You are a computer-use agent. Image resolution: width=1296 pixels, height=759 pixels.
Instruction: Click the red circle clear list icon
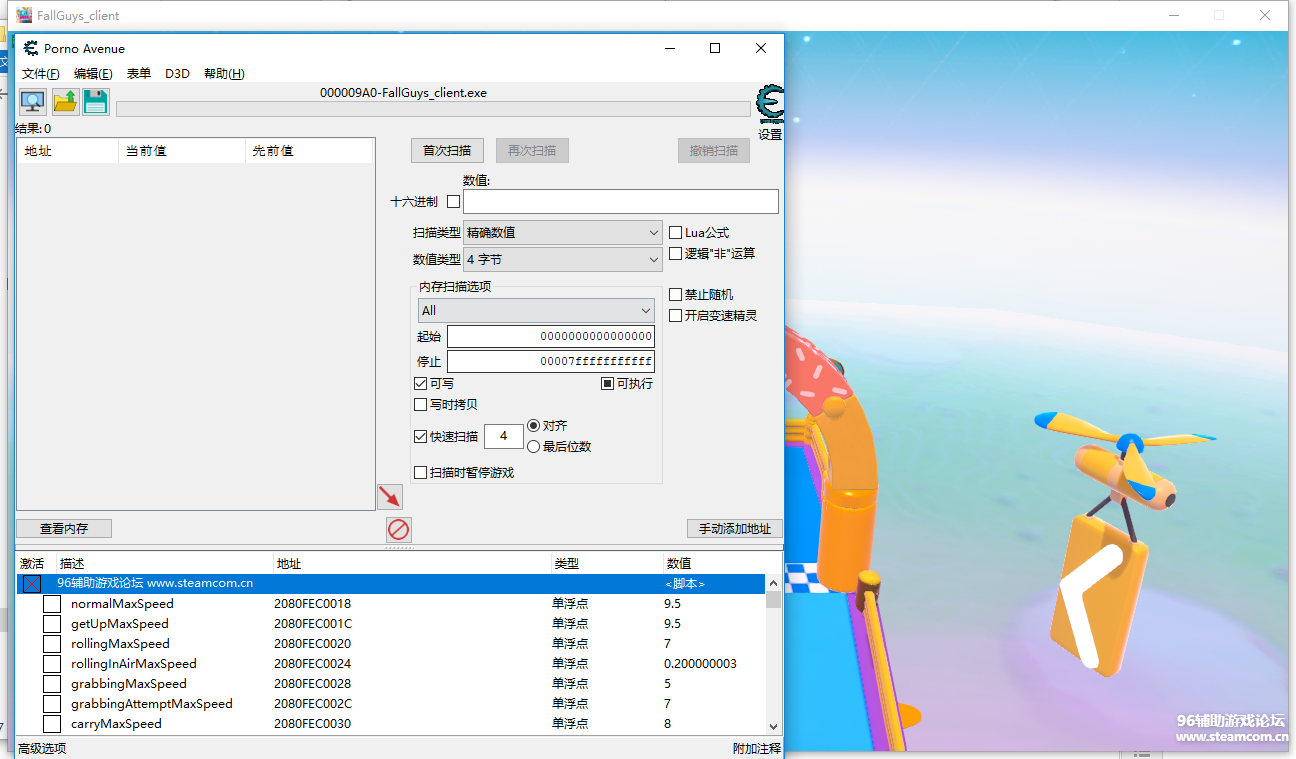[x=399, y=529]
